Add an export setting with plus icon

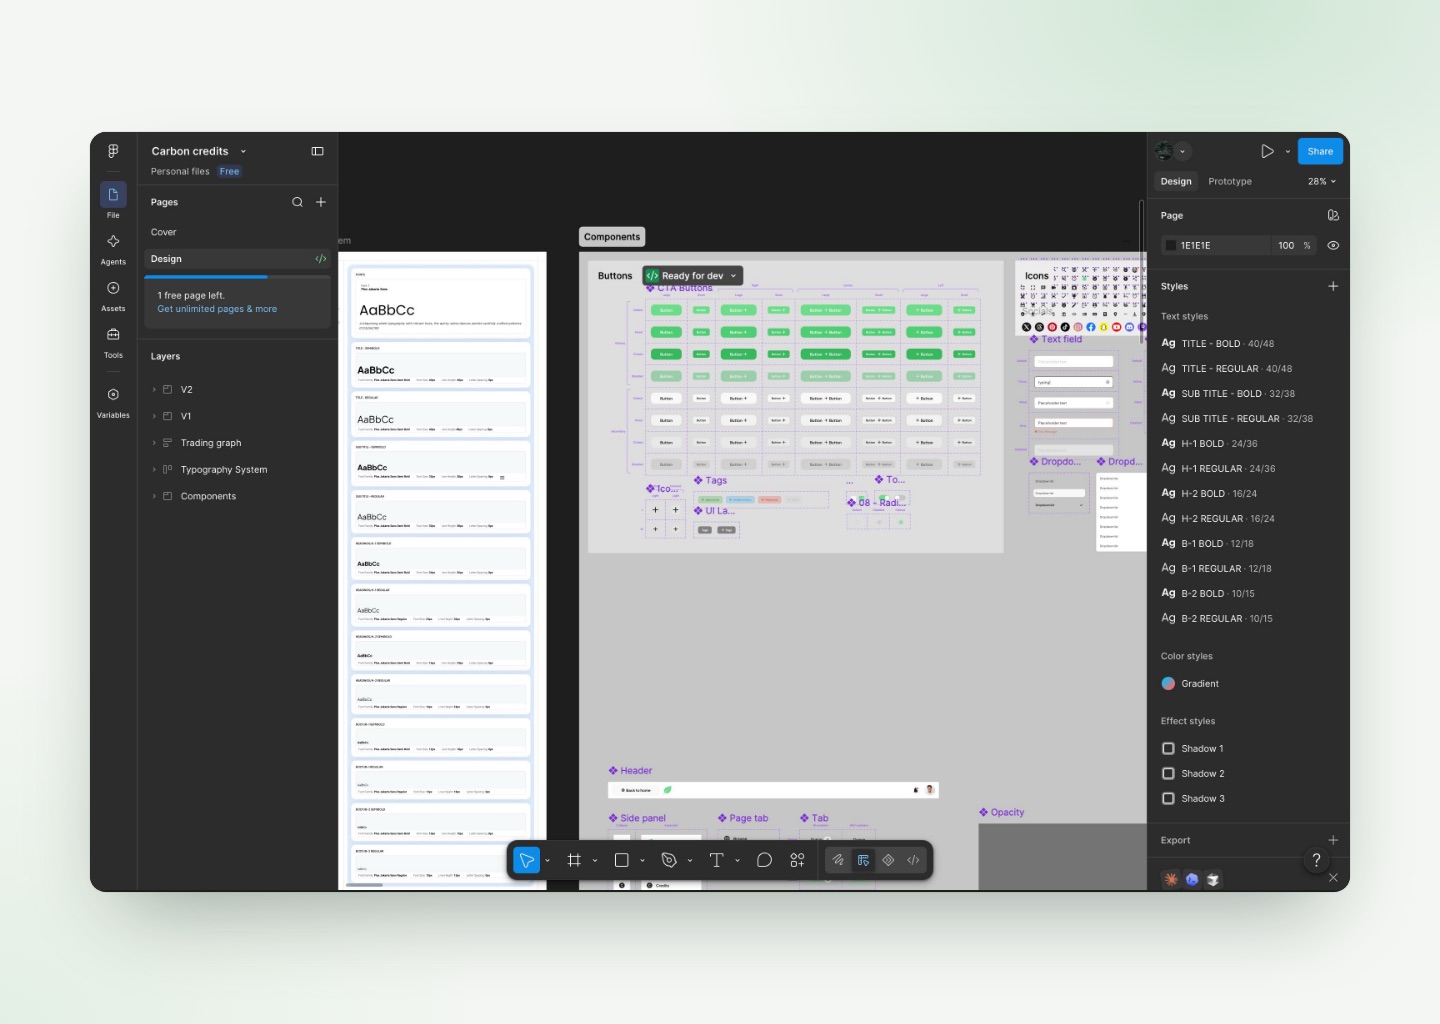coord(1333,840)
